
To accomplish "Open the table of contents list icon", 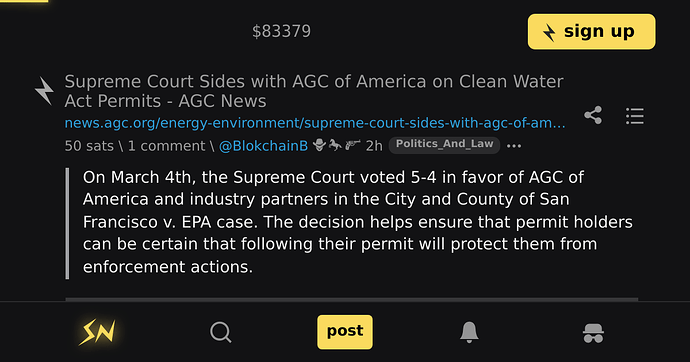I will tap(635, 116).
